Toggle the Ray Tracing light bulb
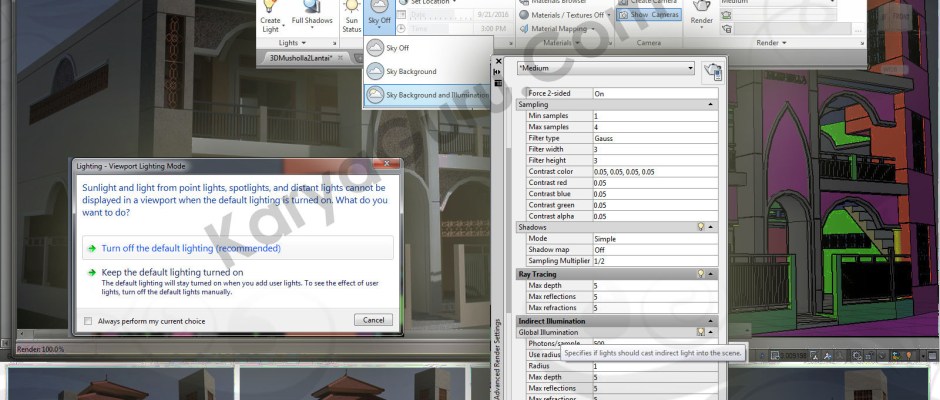 pos(700,274)
